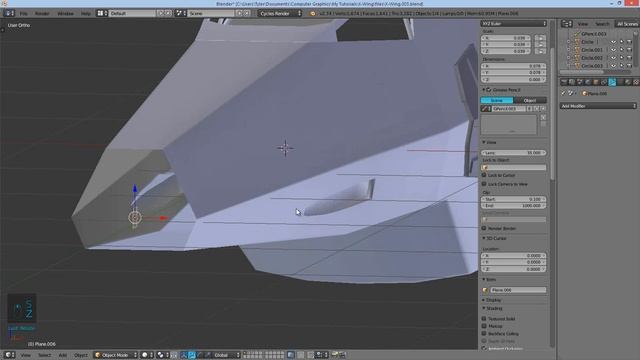The image size is (640, 360).
Task: Open the Render menu
Action: 42,13
